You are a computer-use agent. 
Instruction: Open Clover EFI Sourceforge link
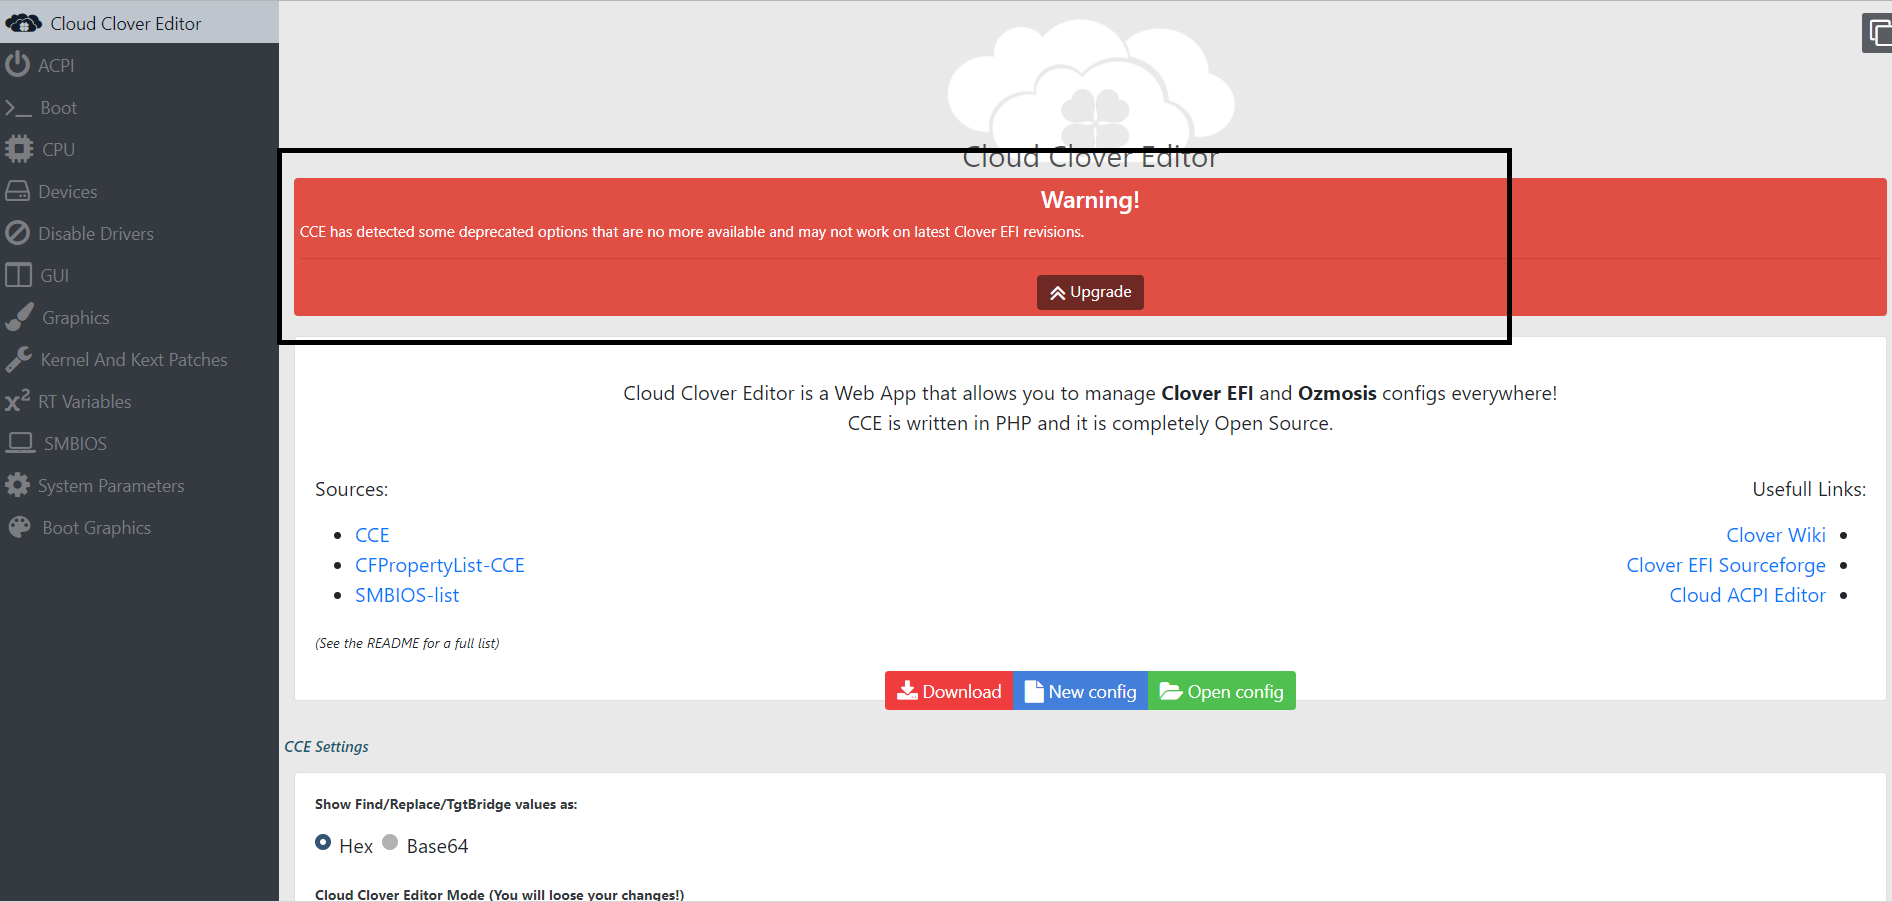point(1726,565)
